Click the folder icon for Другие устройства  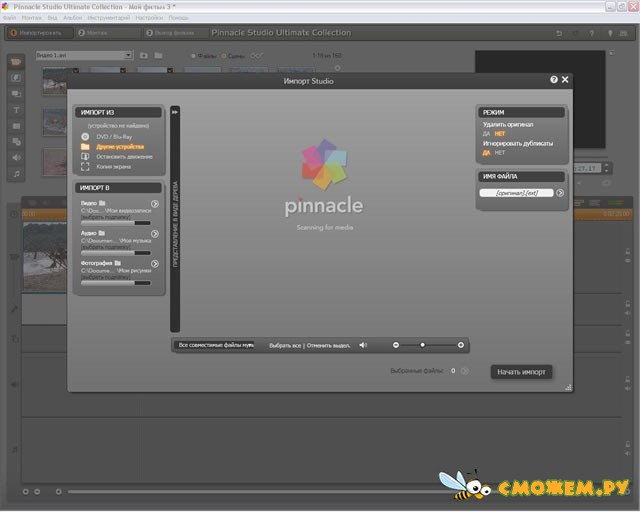(85, 147)
